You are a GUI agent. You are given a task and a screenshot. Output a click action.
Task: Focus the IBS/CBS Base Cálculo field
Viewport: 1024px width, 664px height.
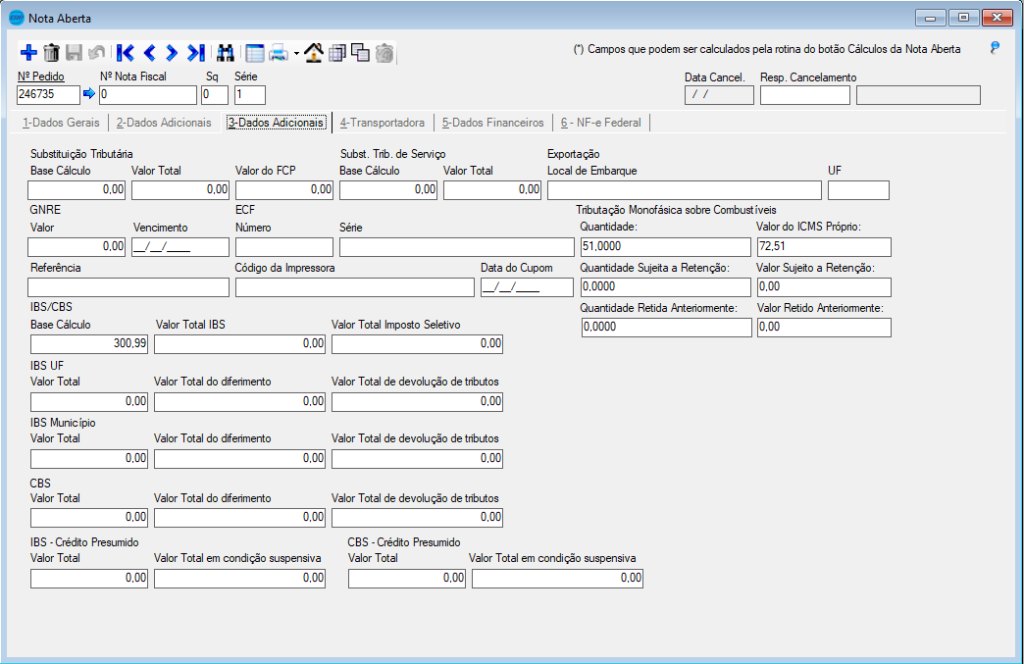pos(89,344)
